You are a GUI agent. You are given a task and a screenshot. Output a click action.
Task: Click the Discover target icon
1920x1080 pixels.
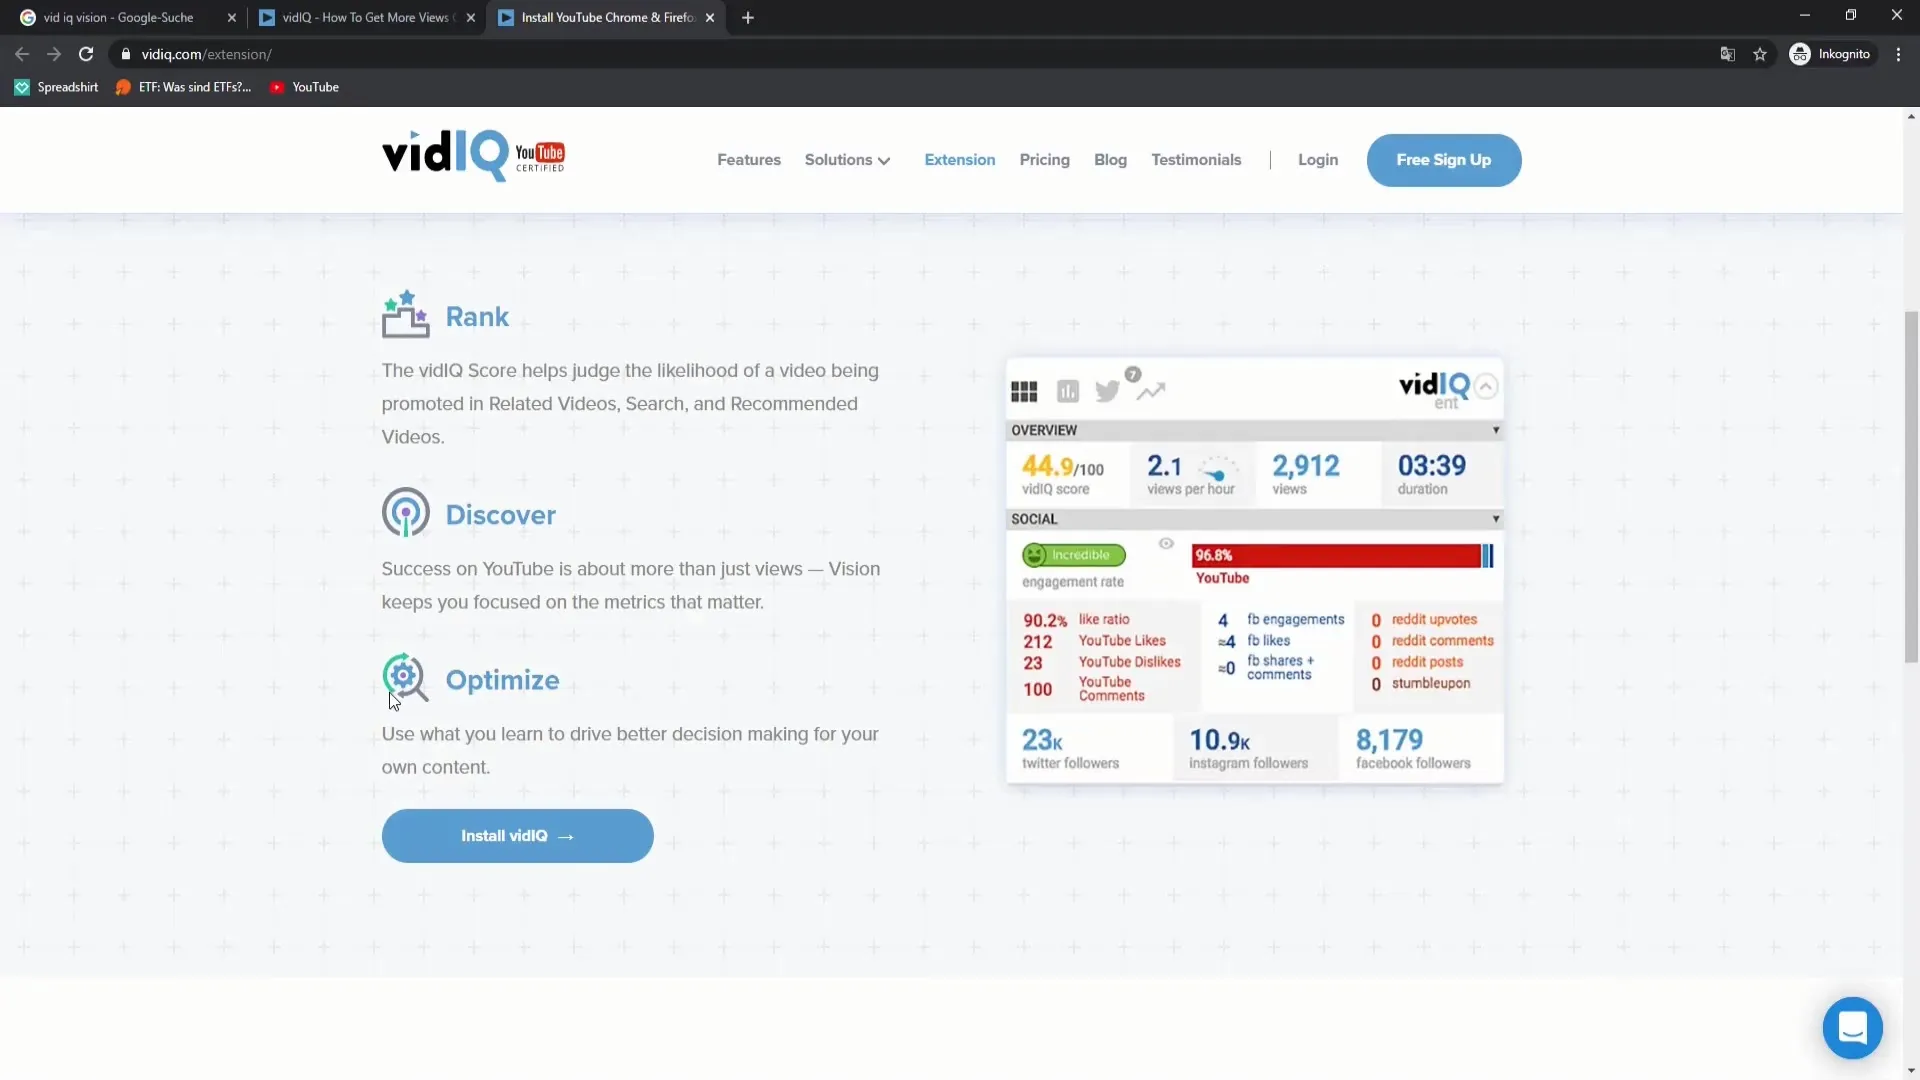click(405, 513)
